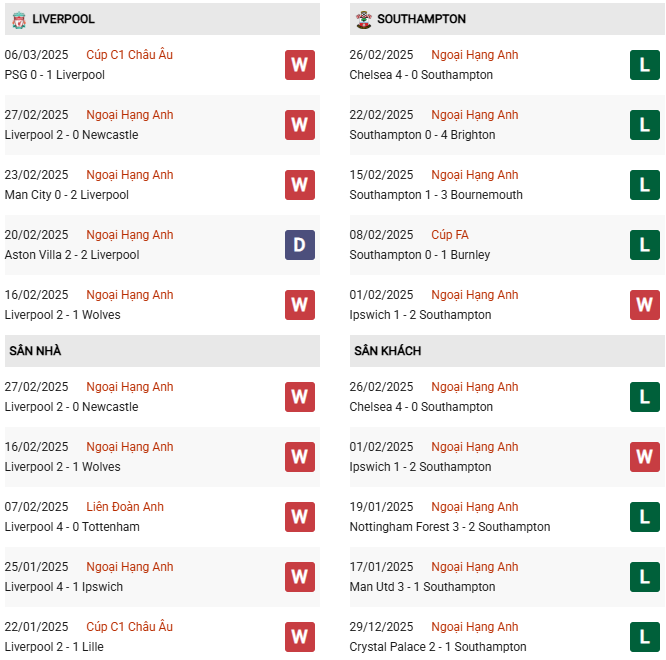Select the SÂN NHÀ section header
The image size is (666, 660).
pos(35,351)
